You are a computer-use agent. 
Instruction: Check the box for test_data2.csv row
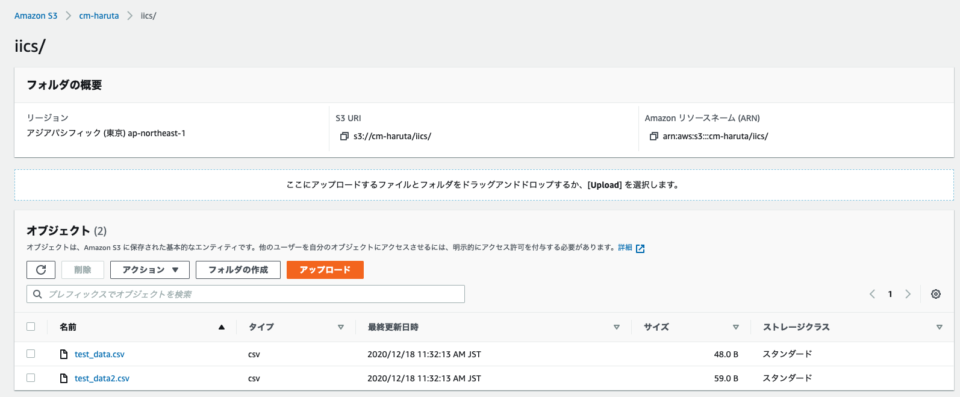tap(31, 378)
